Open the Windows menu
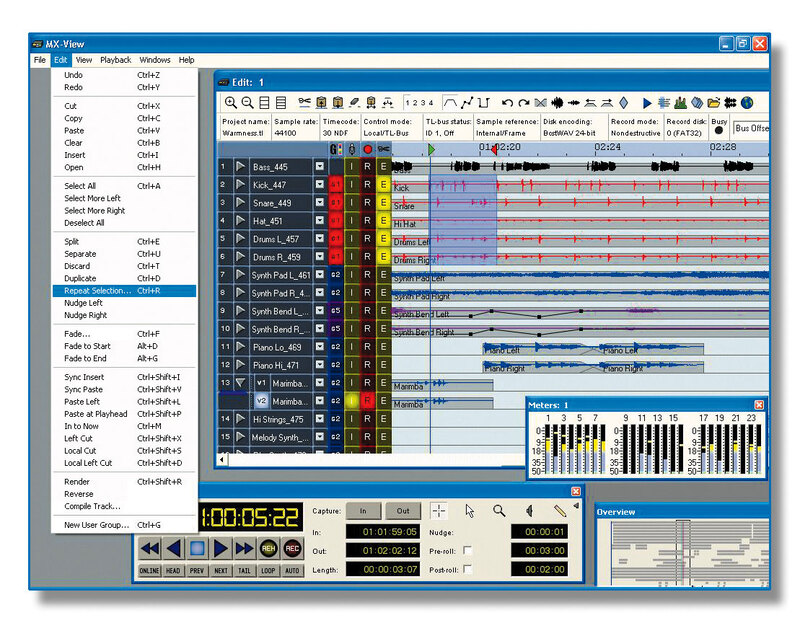800x623 pixels. (155, 60)
